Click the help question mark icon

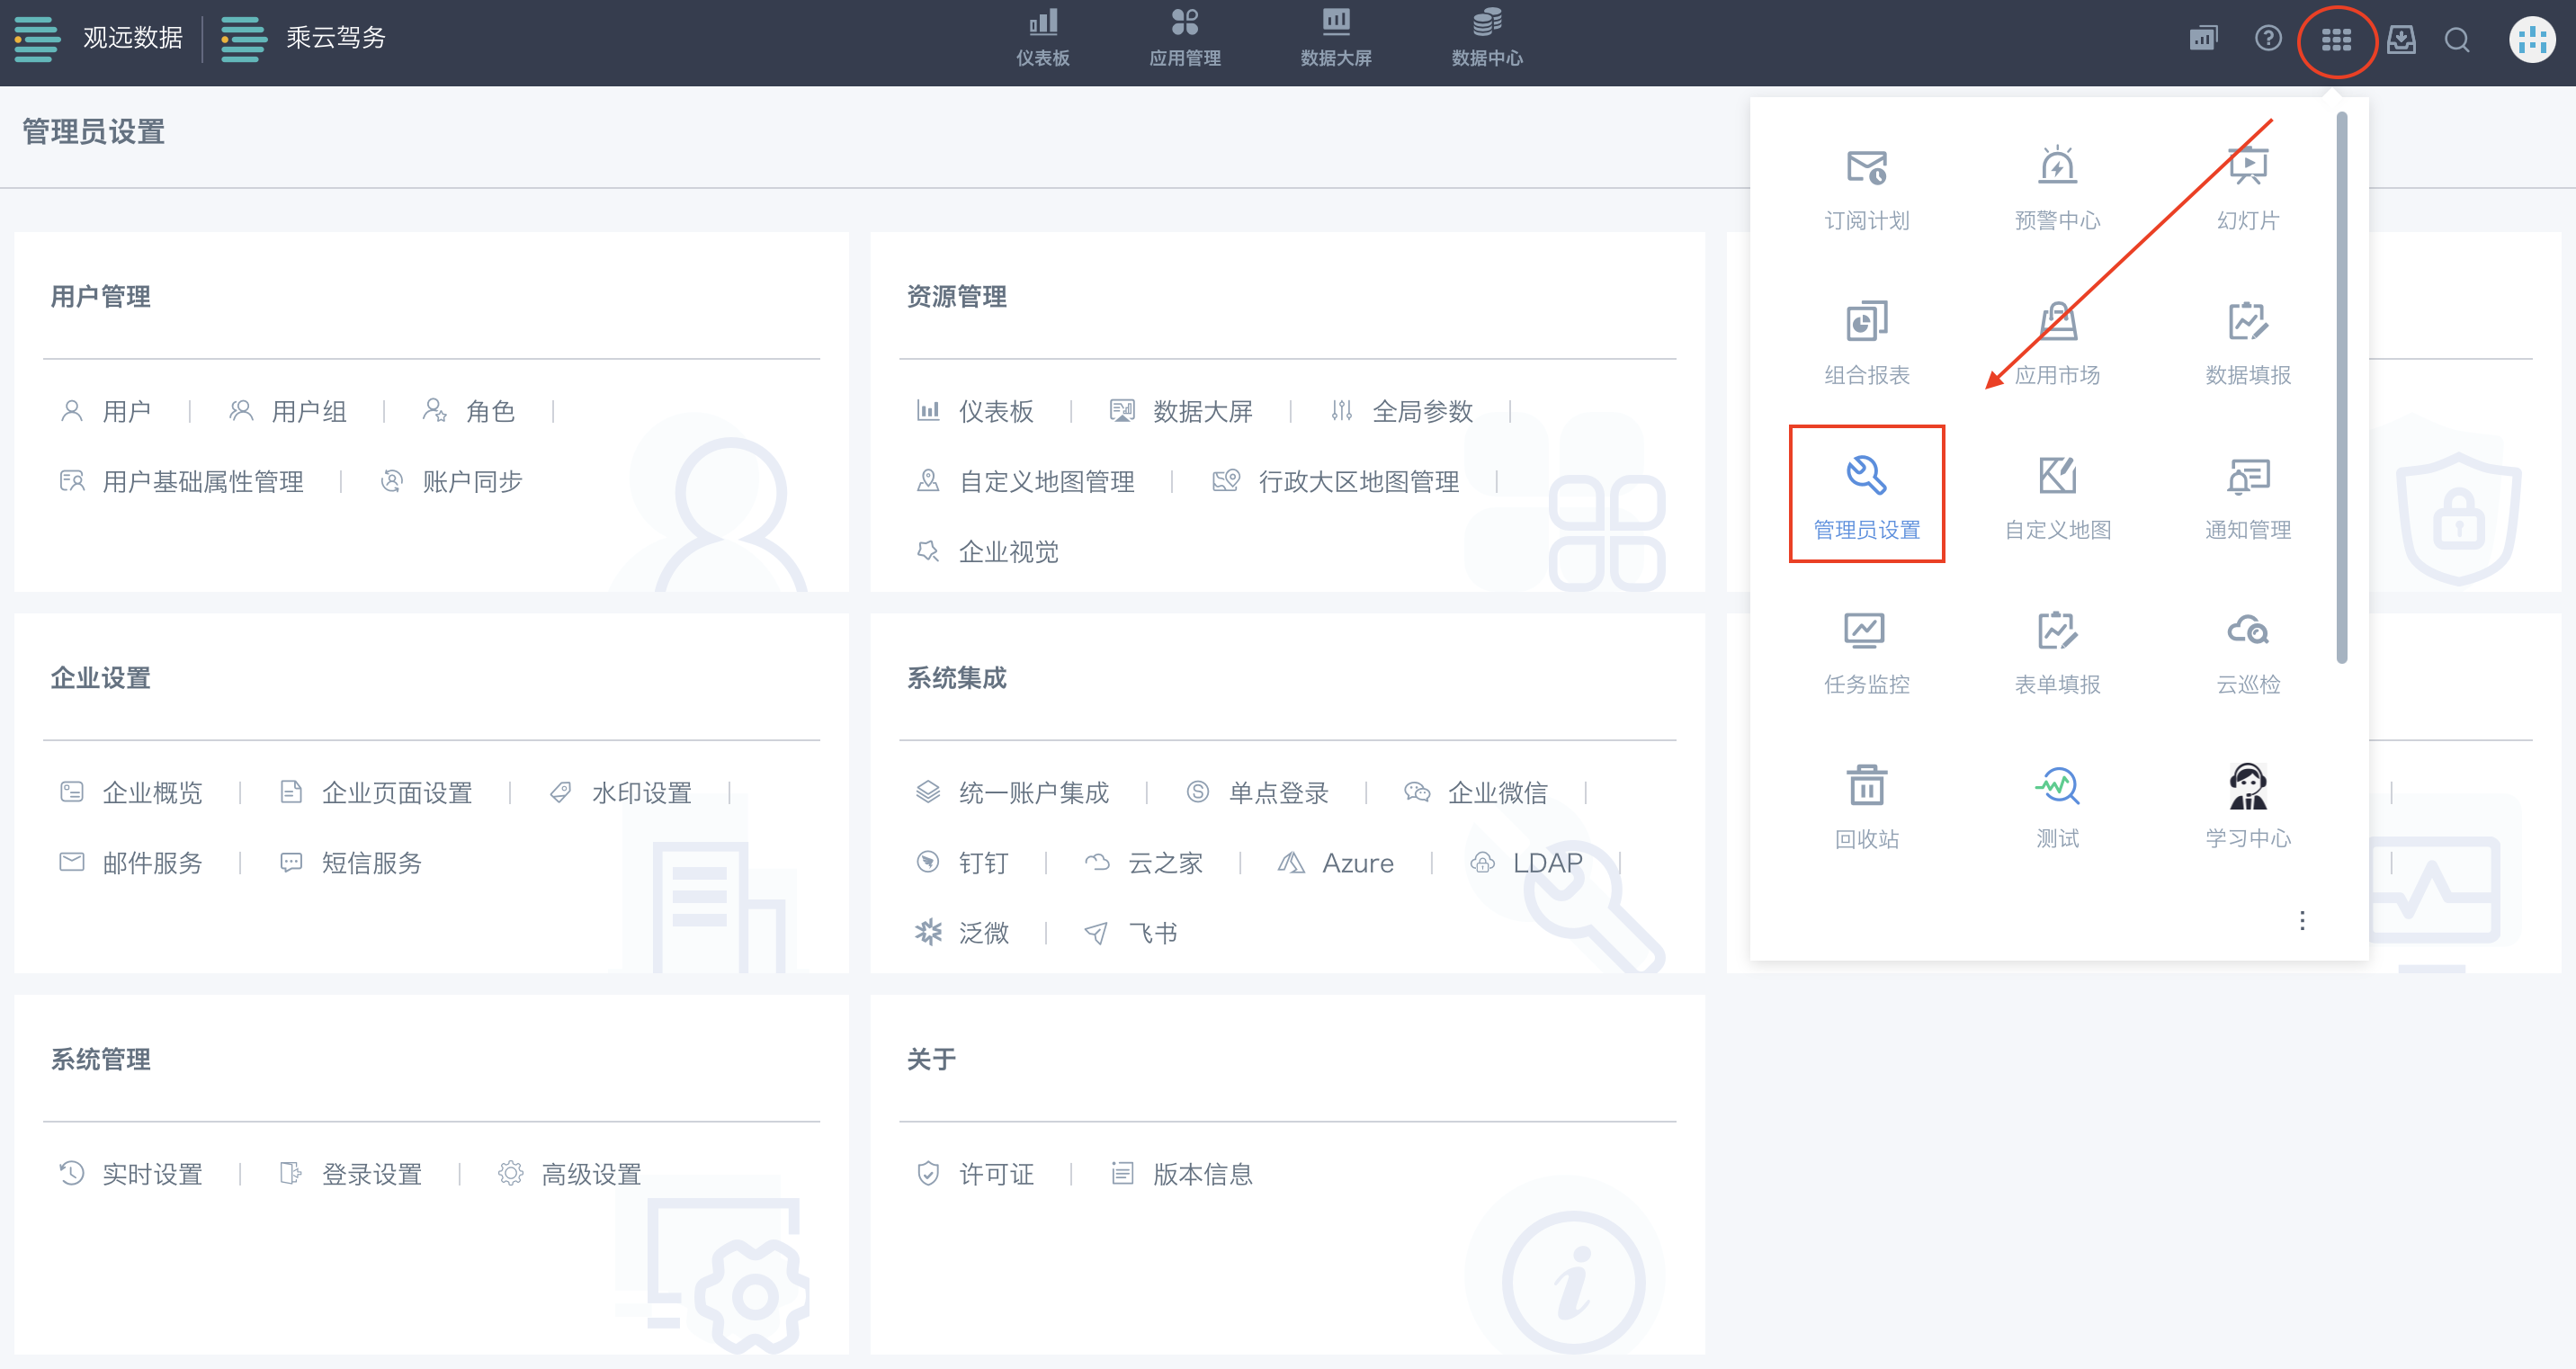(2268, 39)
